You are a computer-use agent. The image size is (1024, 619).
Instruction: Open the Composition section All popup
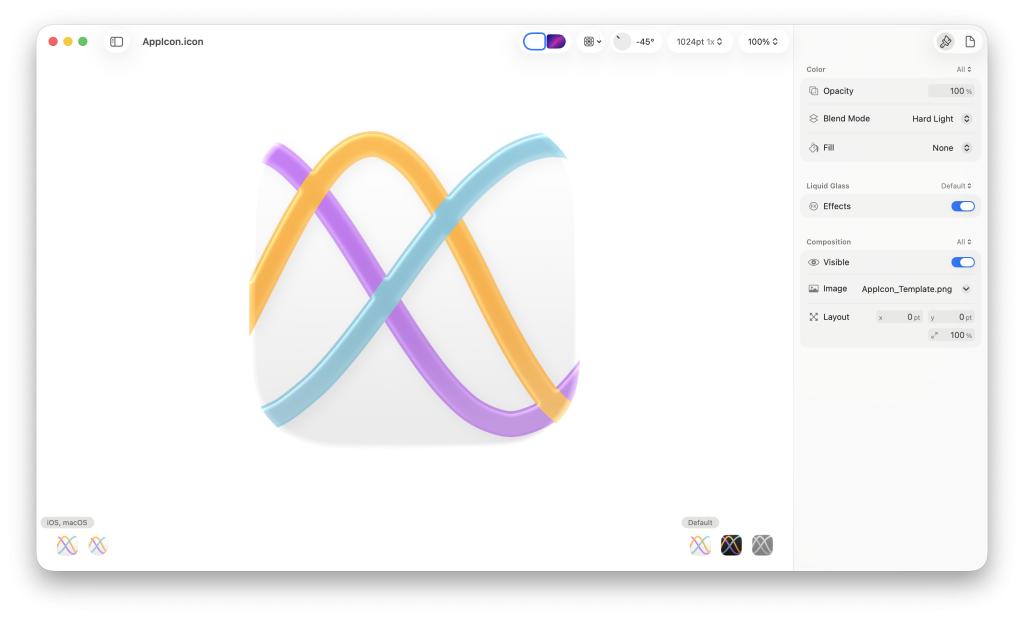(x=964, y=242)
